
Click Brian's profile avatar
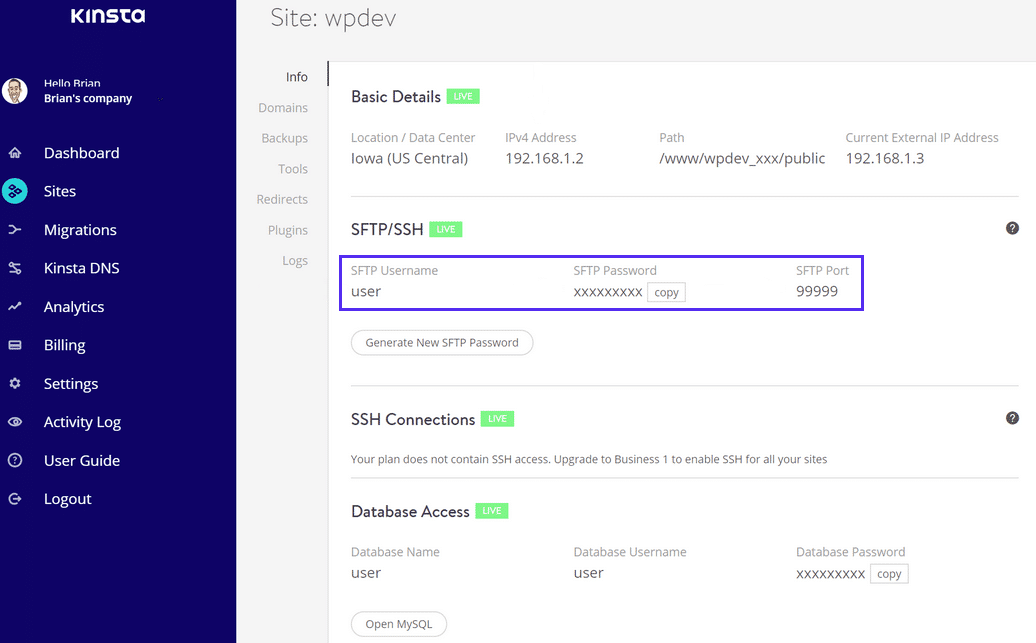click(15, 90)
